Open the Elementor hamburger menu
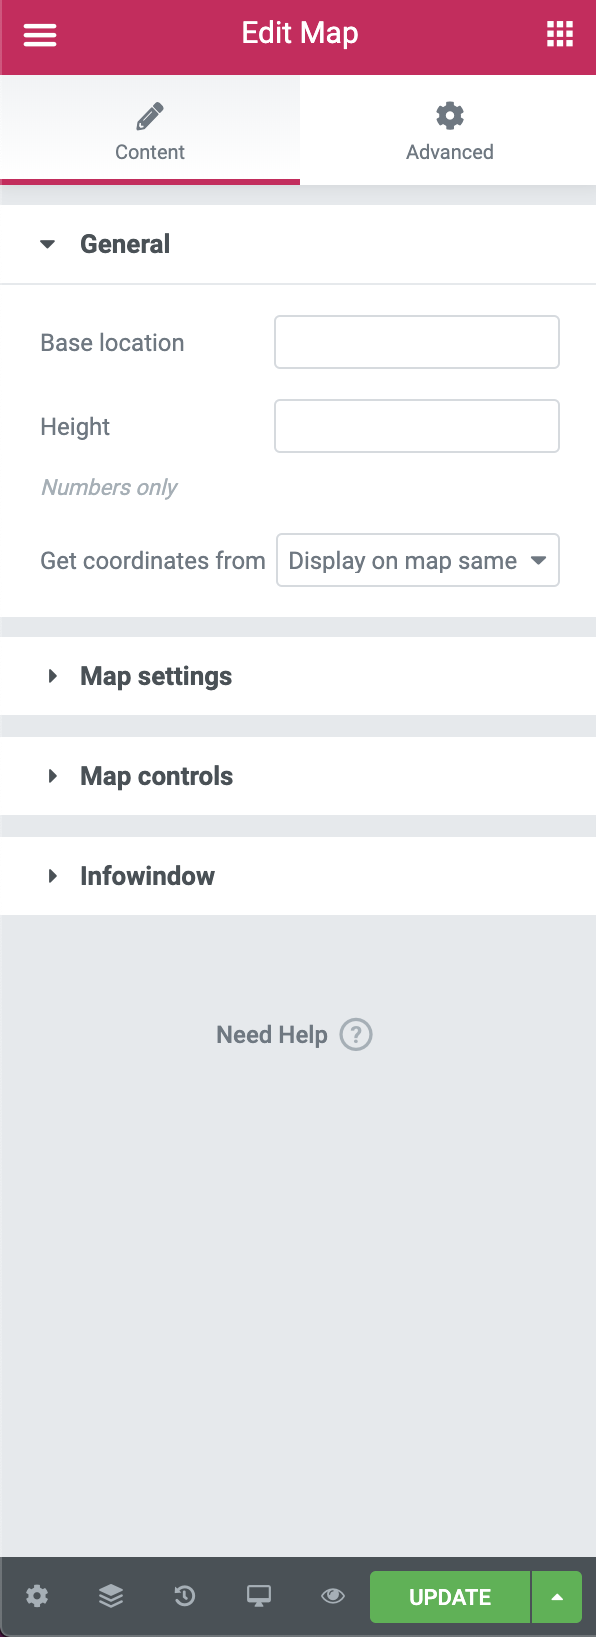Screen dimensions: 596x1637 39,33
